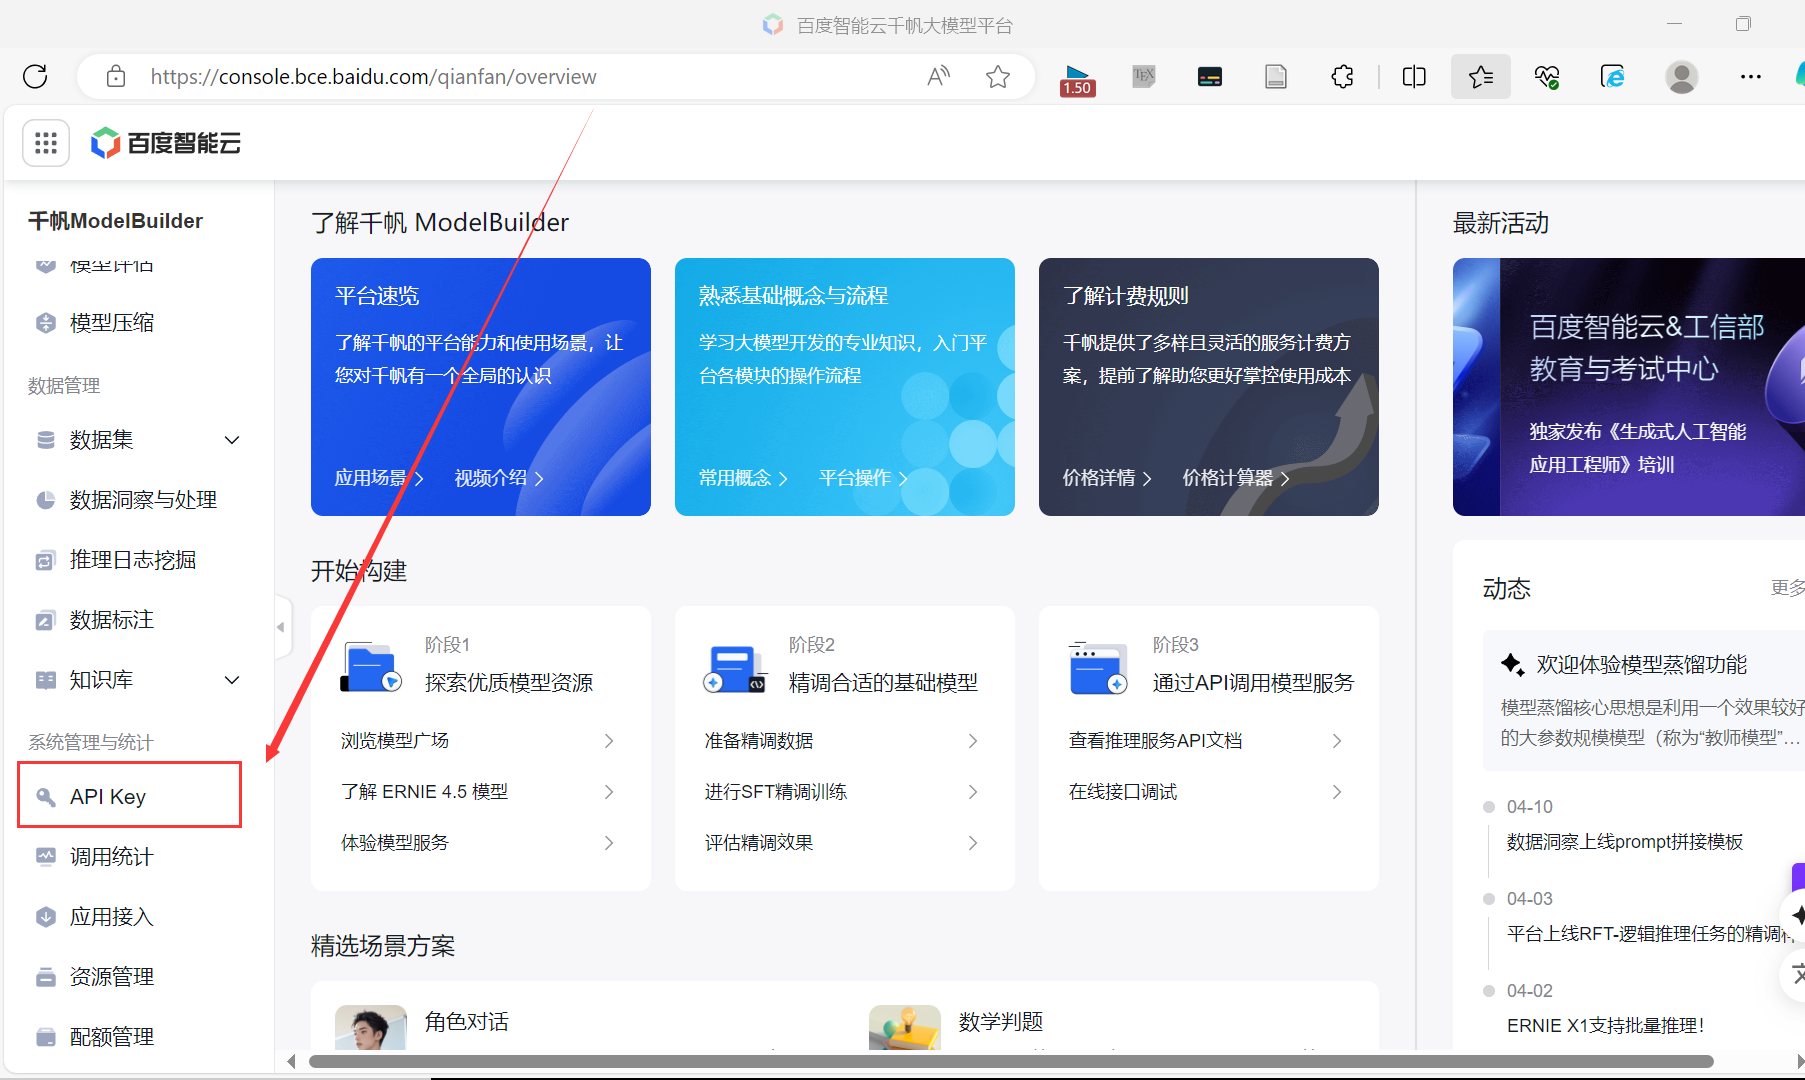Open the 价格详情 link
Image resolution: width=1805 pixels, height=1080 pixels.
[1107, 478]
